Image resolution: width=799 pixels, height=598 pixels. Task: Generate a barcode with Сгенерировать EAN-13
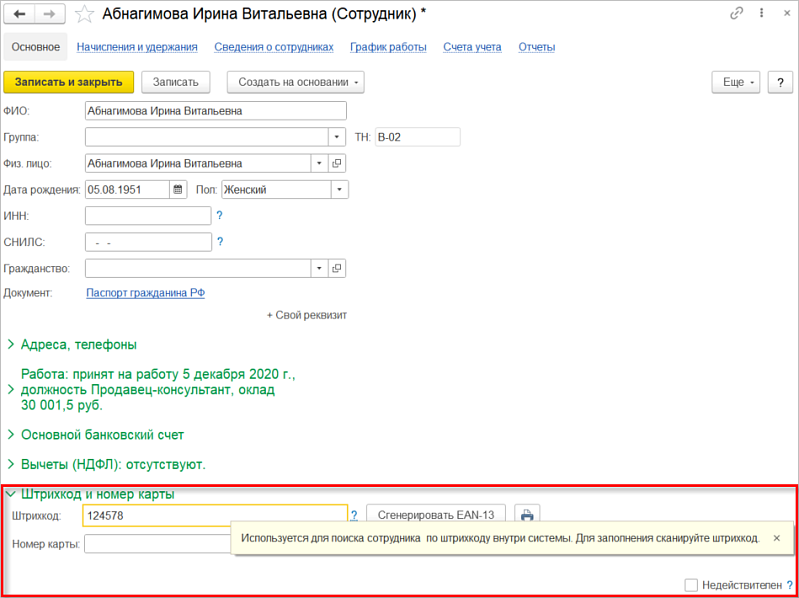pyautogui.click(x=436, y=515)
